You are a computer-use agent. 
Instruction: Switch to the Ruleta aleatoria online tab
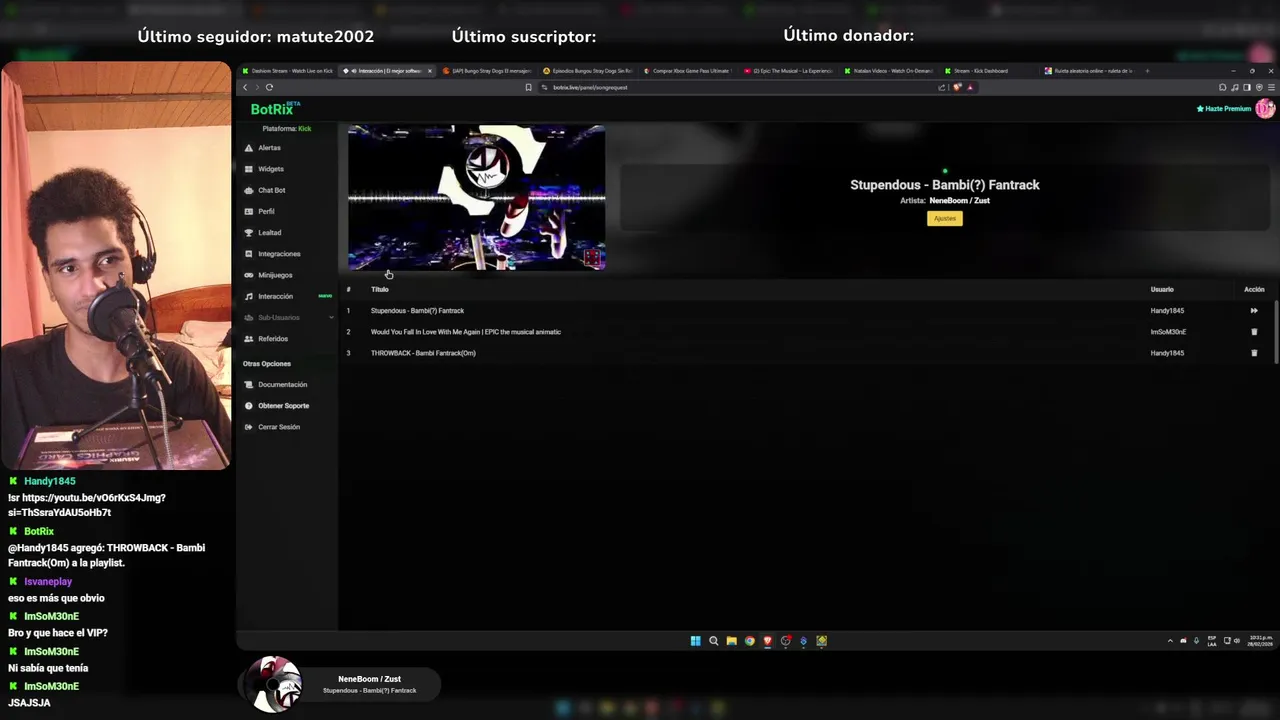[1090, 71]
